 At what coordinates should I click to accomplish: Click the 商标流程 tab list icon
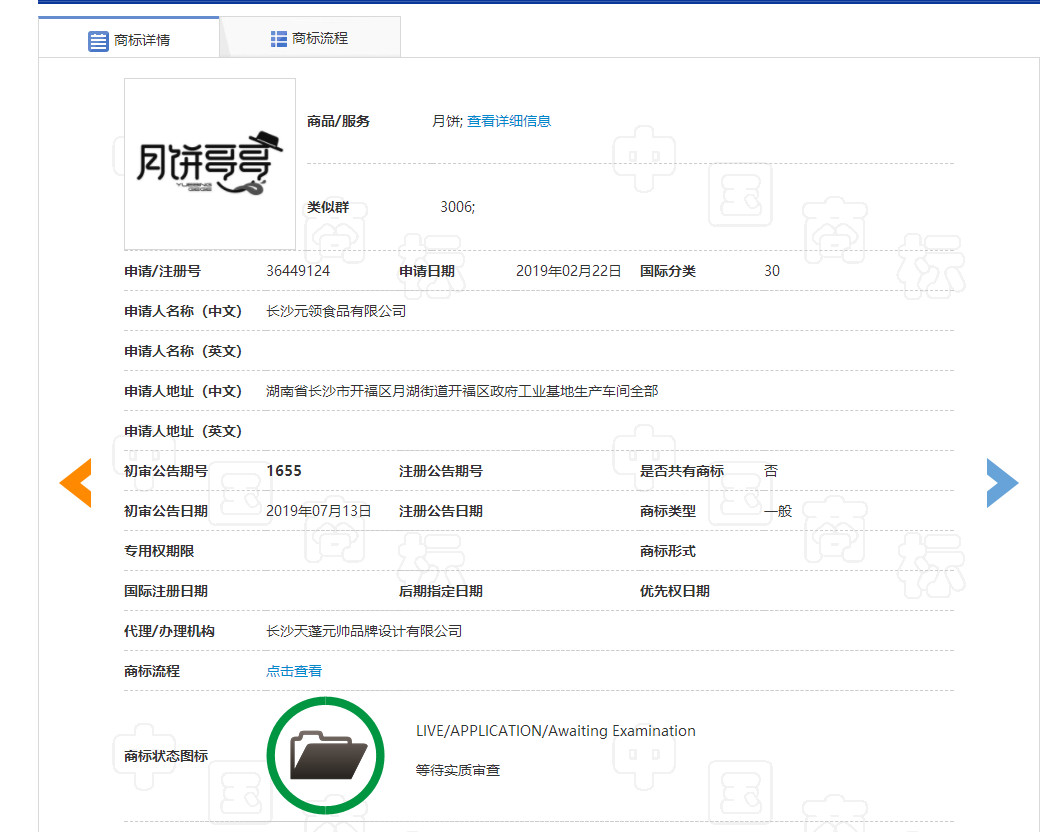coord(279,38)
